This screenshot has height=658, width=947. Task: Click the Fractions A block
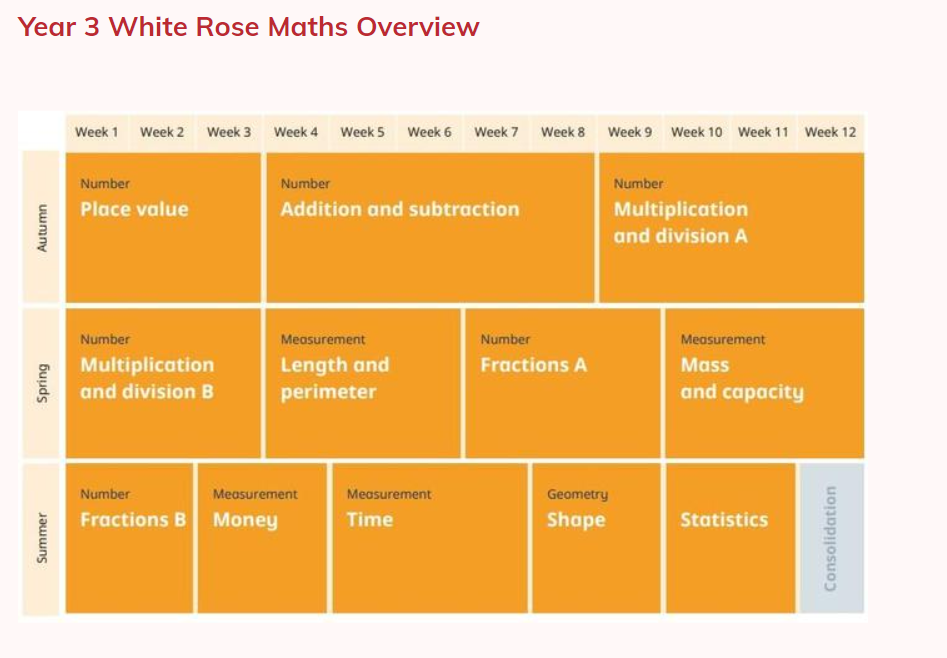pyautogui.click(x=562, y=383)
